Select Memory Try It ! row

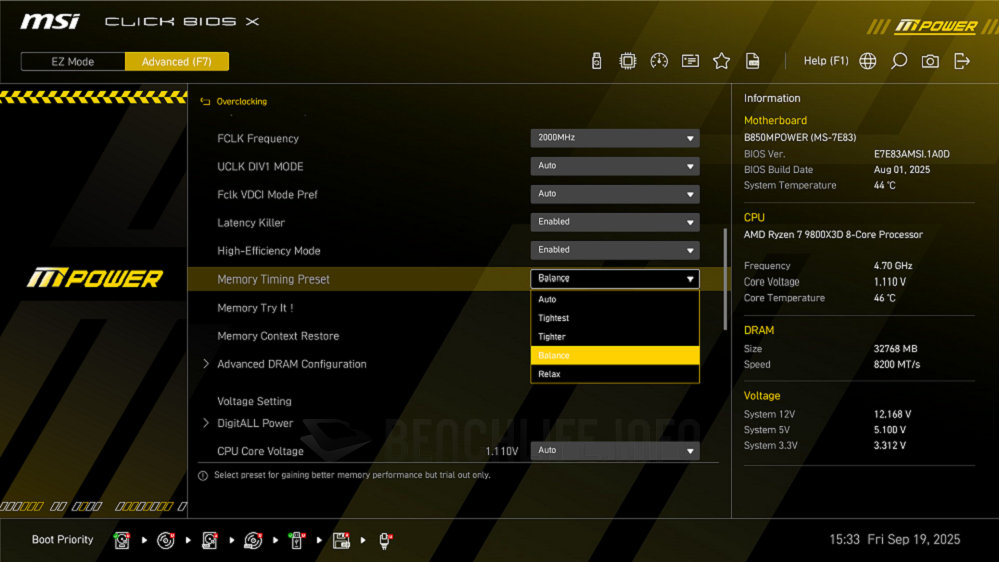point(255,308)
